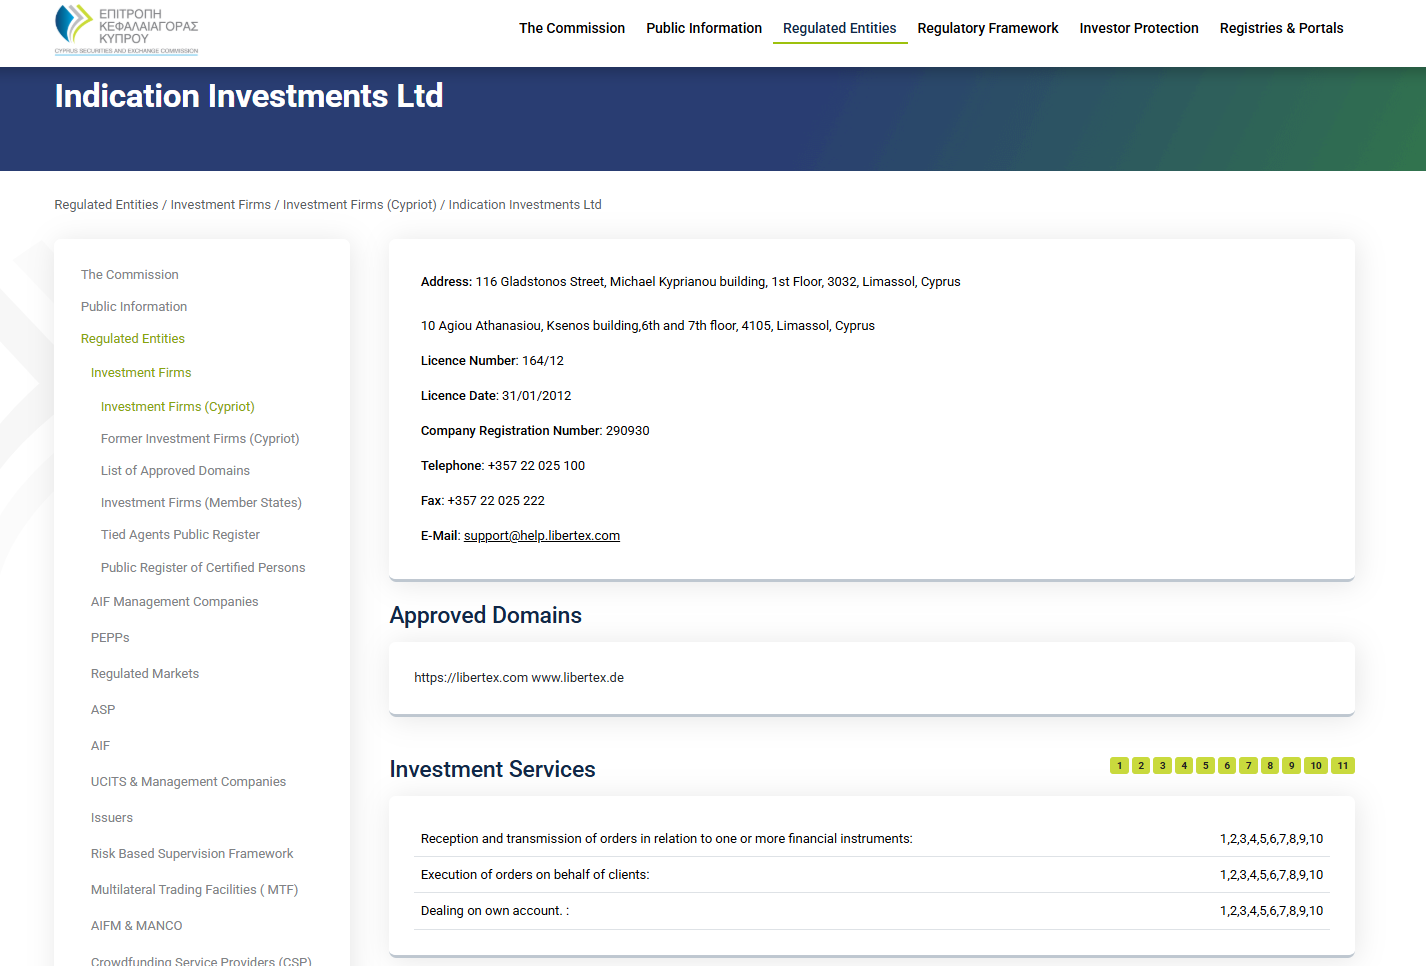Click Company Registration Number 290930
This screenshot has width=1426, height=966.
pyautogui.click(x=535, y=431)
